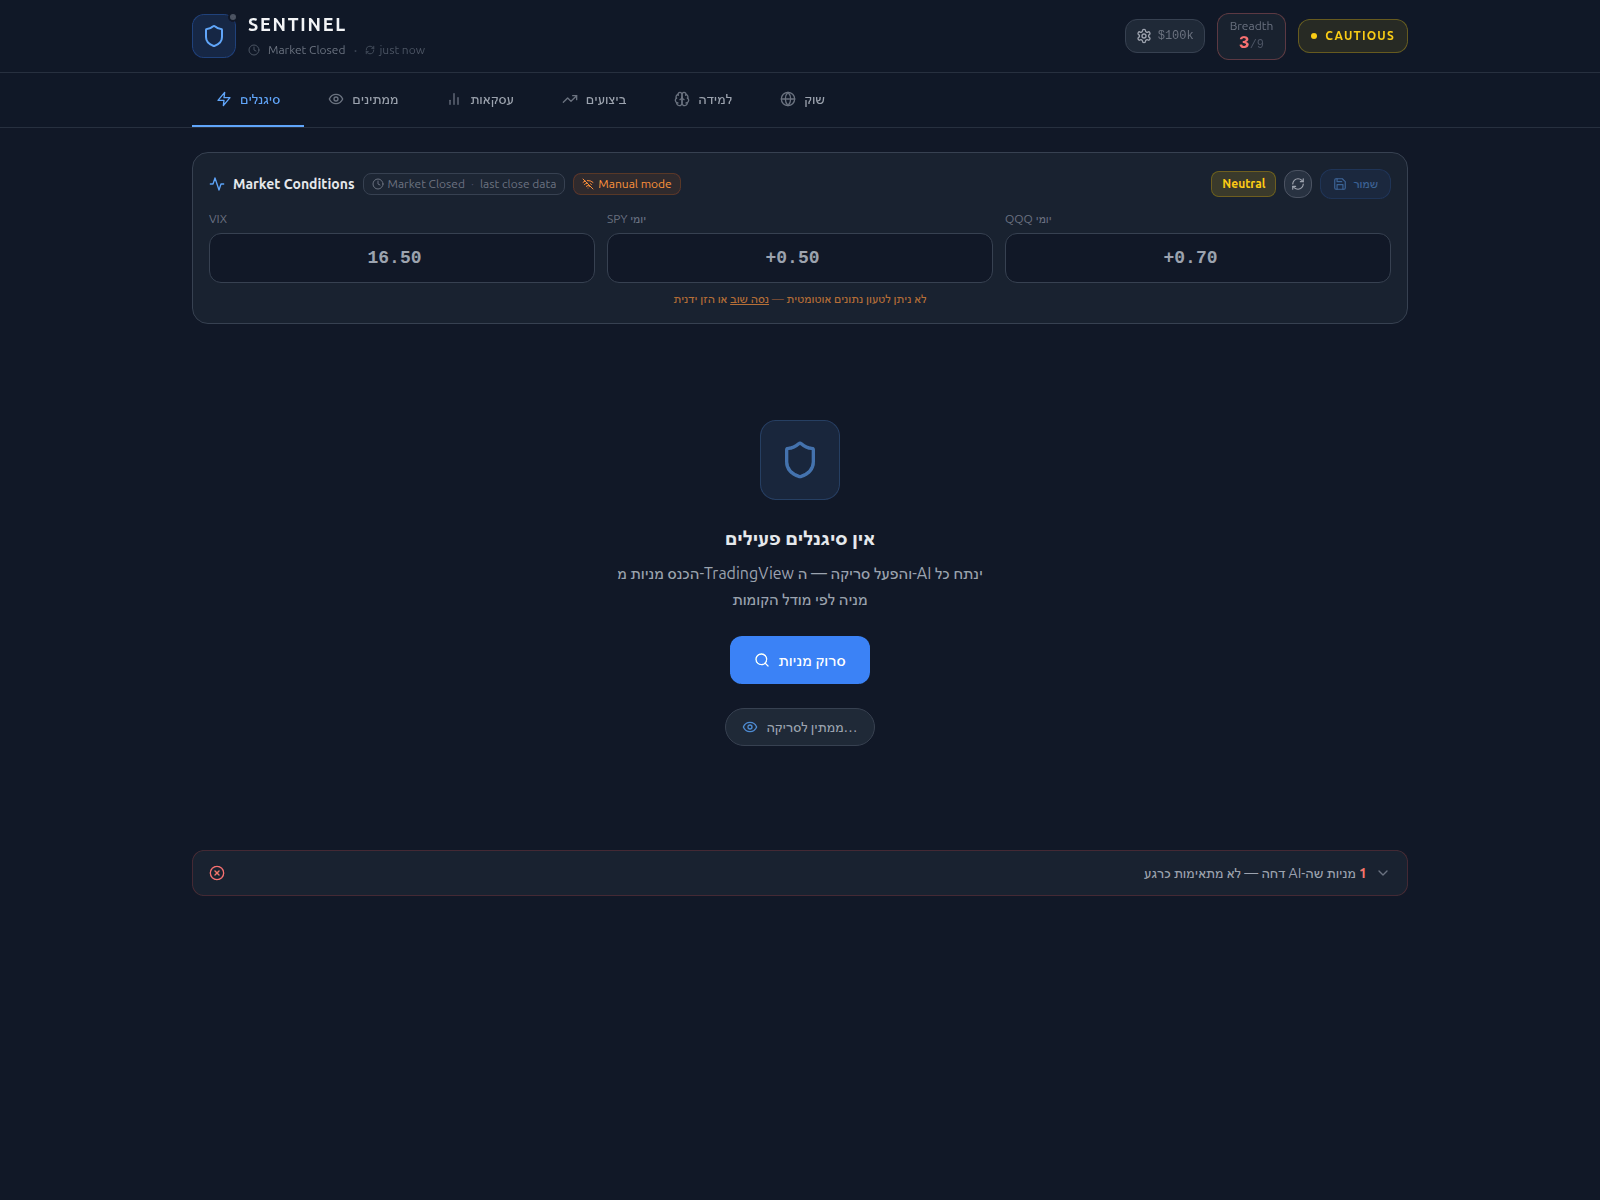The height and width of the screenshot is (1200, 1600).
Task: Expand the AI-rejected stocks chevron
Action: point(1383,873)
